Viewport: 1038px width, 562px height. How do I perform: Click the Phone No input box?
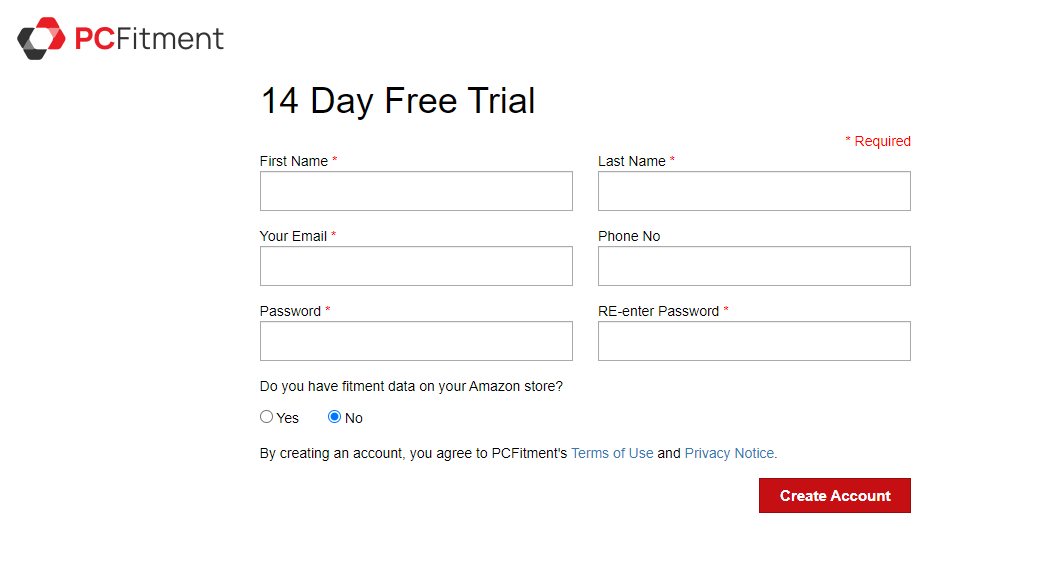pos(754,266)
